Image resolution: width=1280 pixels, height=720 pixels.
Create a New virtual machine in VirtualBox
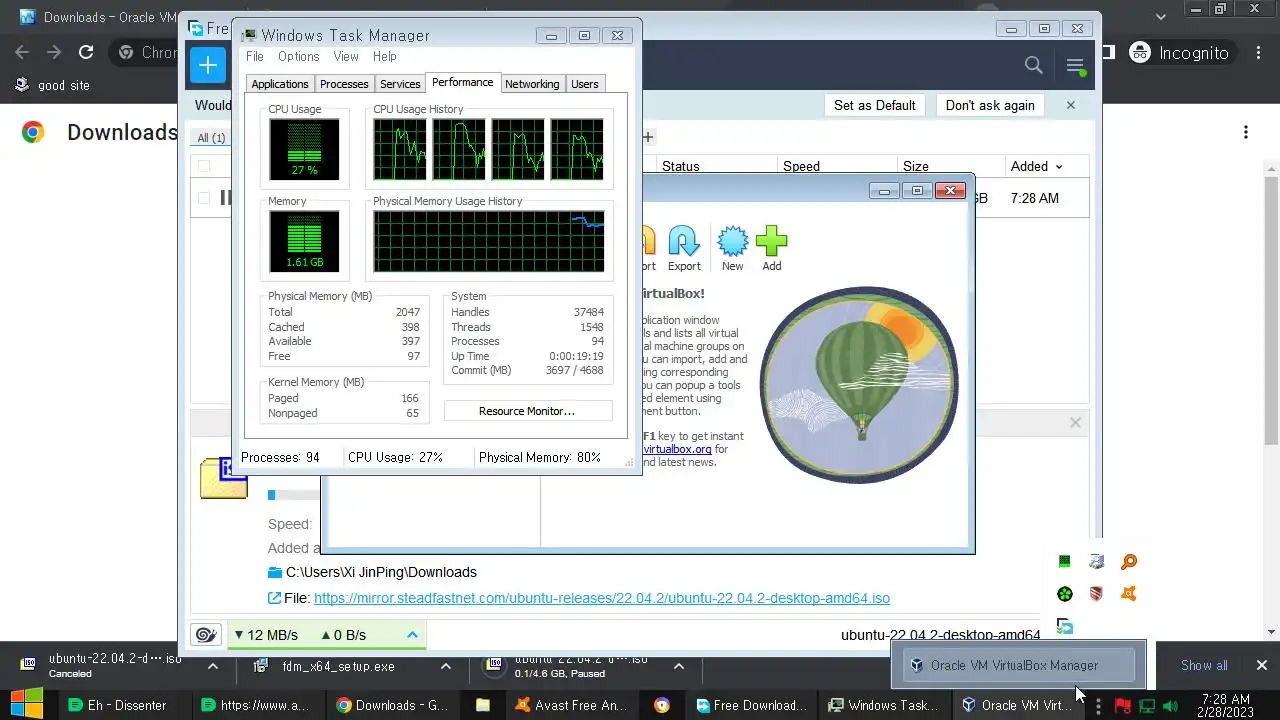[733, 248]
